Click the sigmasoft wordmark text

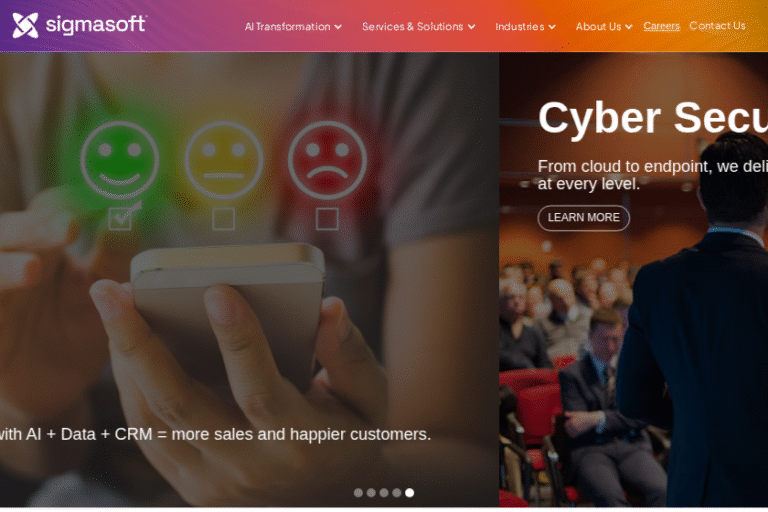point(96,24)
